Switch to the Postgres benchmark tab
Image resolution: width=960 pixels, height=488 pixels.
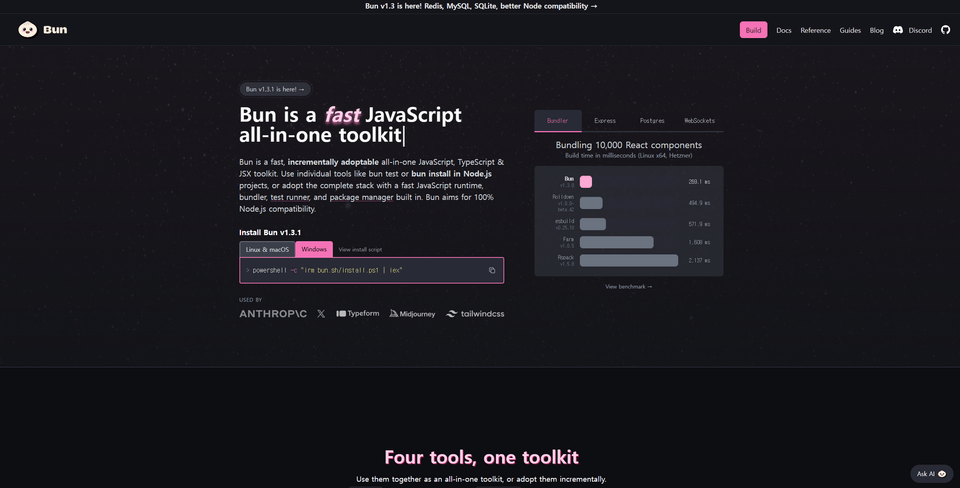click(x=652, y=121)
